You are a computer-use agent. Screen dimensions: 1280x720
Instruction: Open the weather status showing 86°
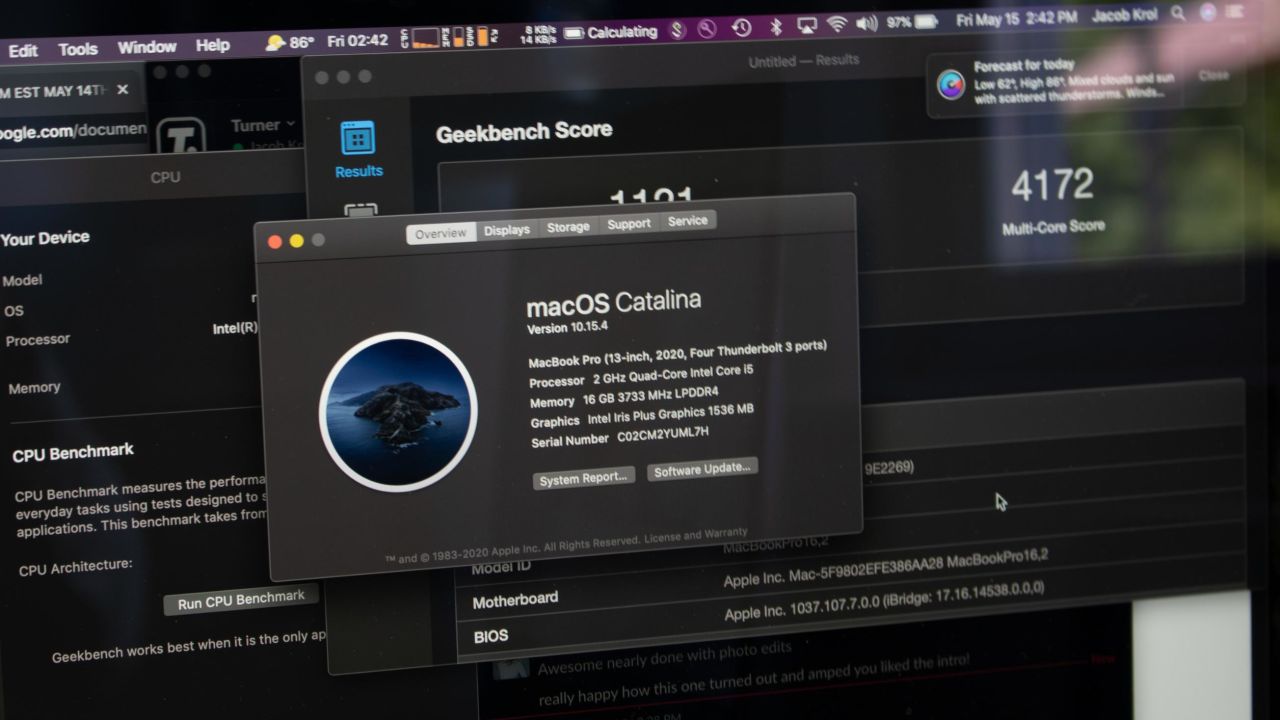click(289, 43)
